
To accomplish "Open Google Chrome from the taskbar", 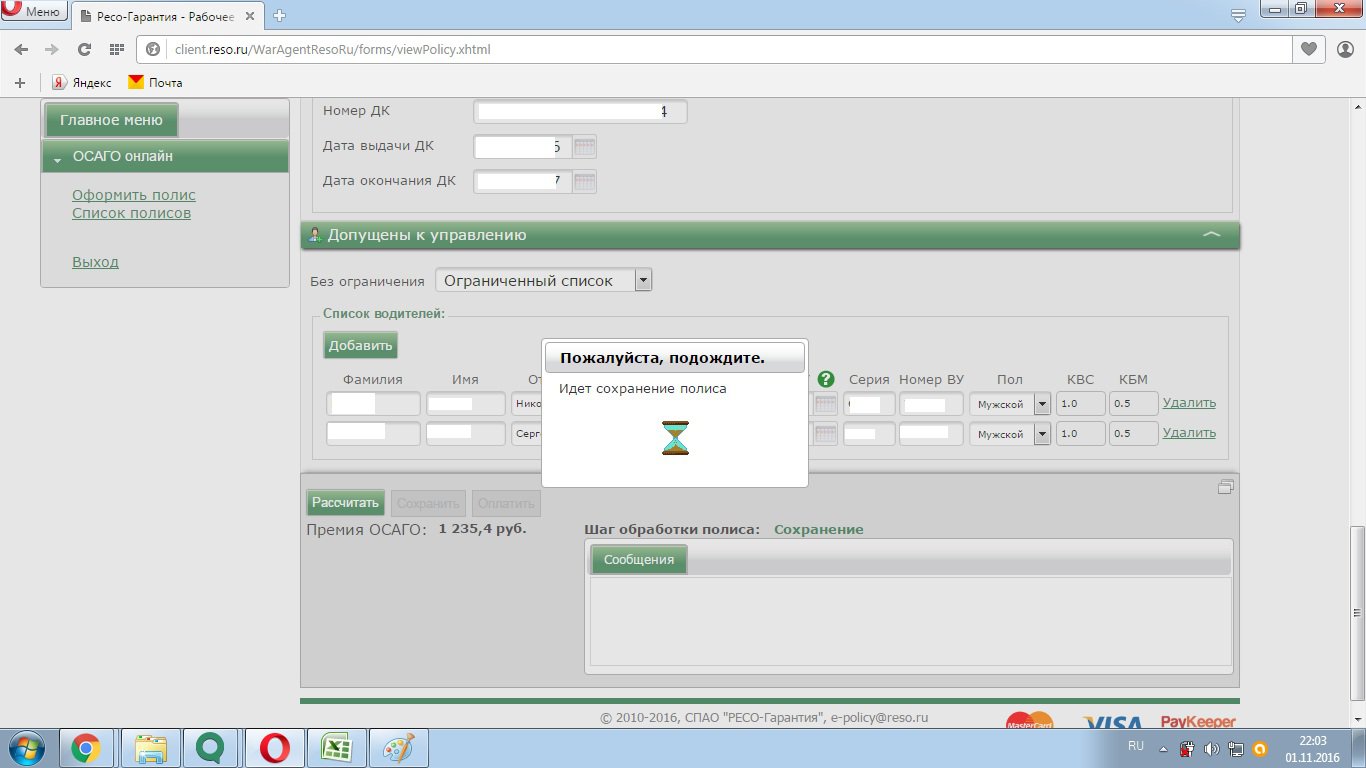I will [x=86, y=748].
